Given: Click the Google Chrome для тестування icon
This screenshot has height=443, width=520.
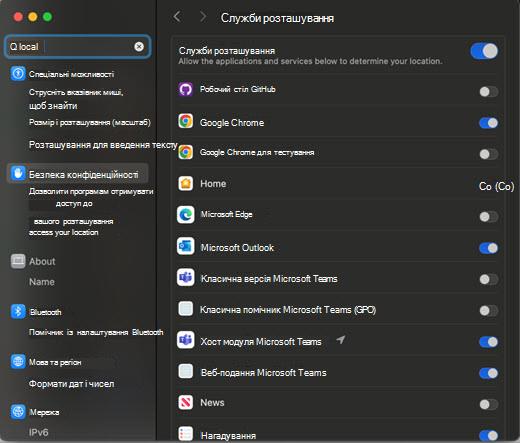Looking at the screenshot, I should 186,152.
